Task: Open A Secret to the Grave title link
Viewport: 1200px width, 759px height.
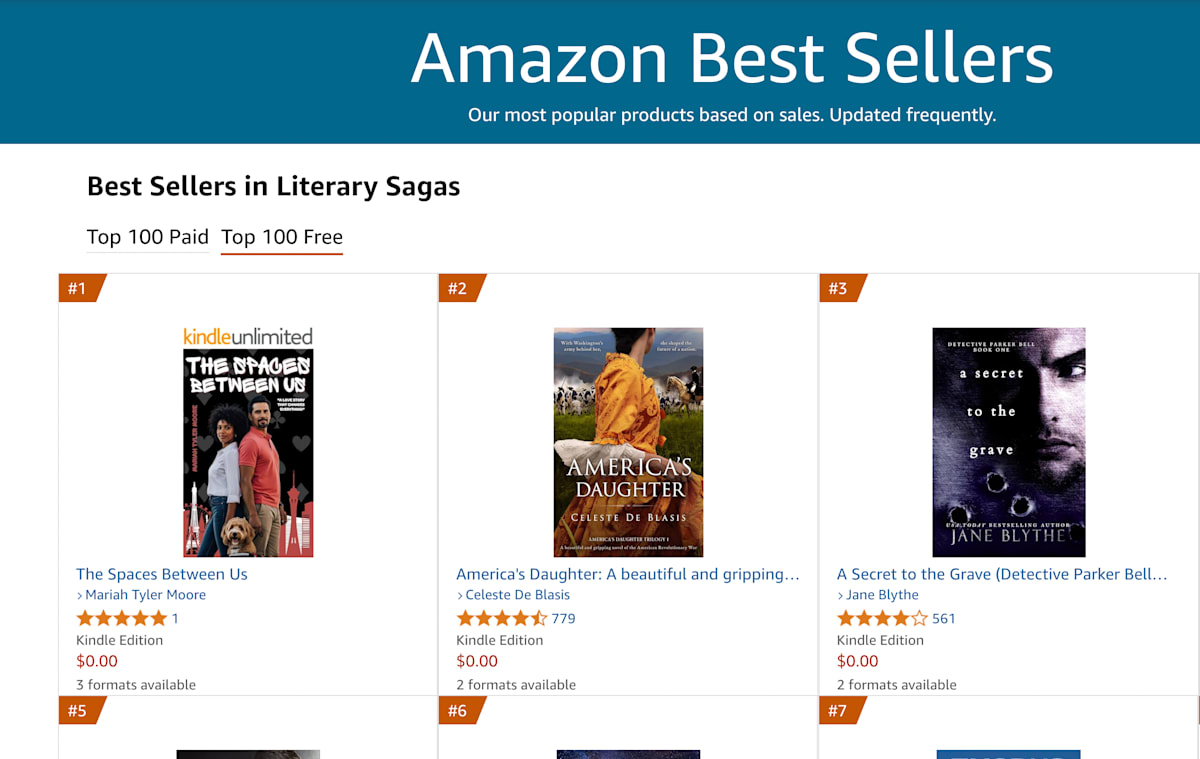Action: coord(1002,574)
